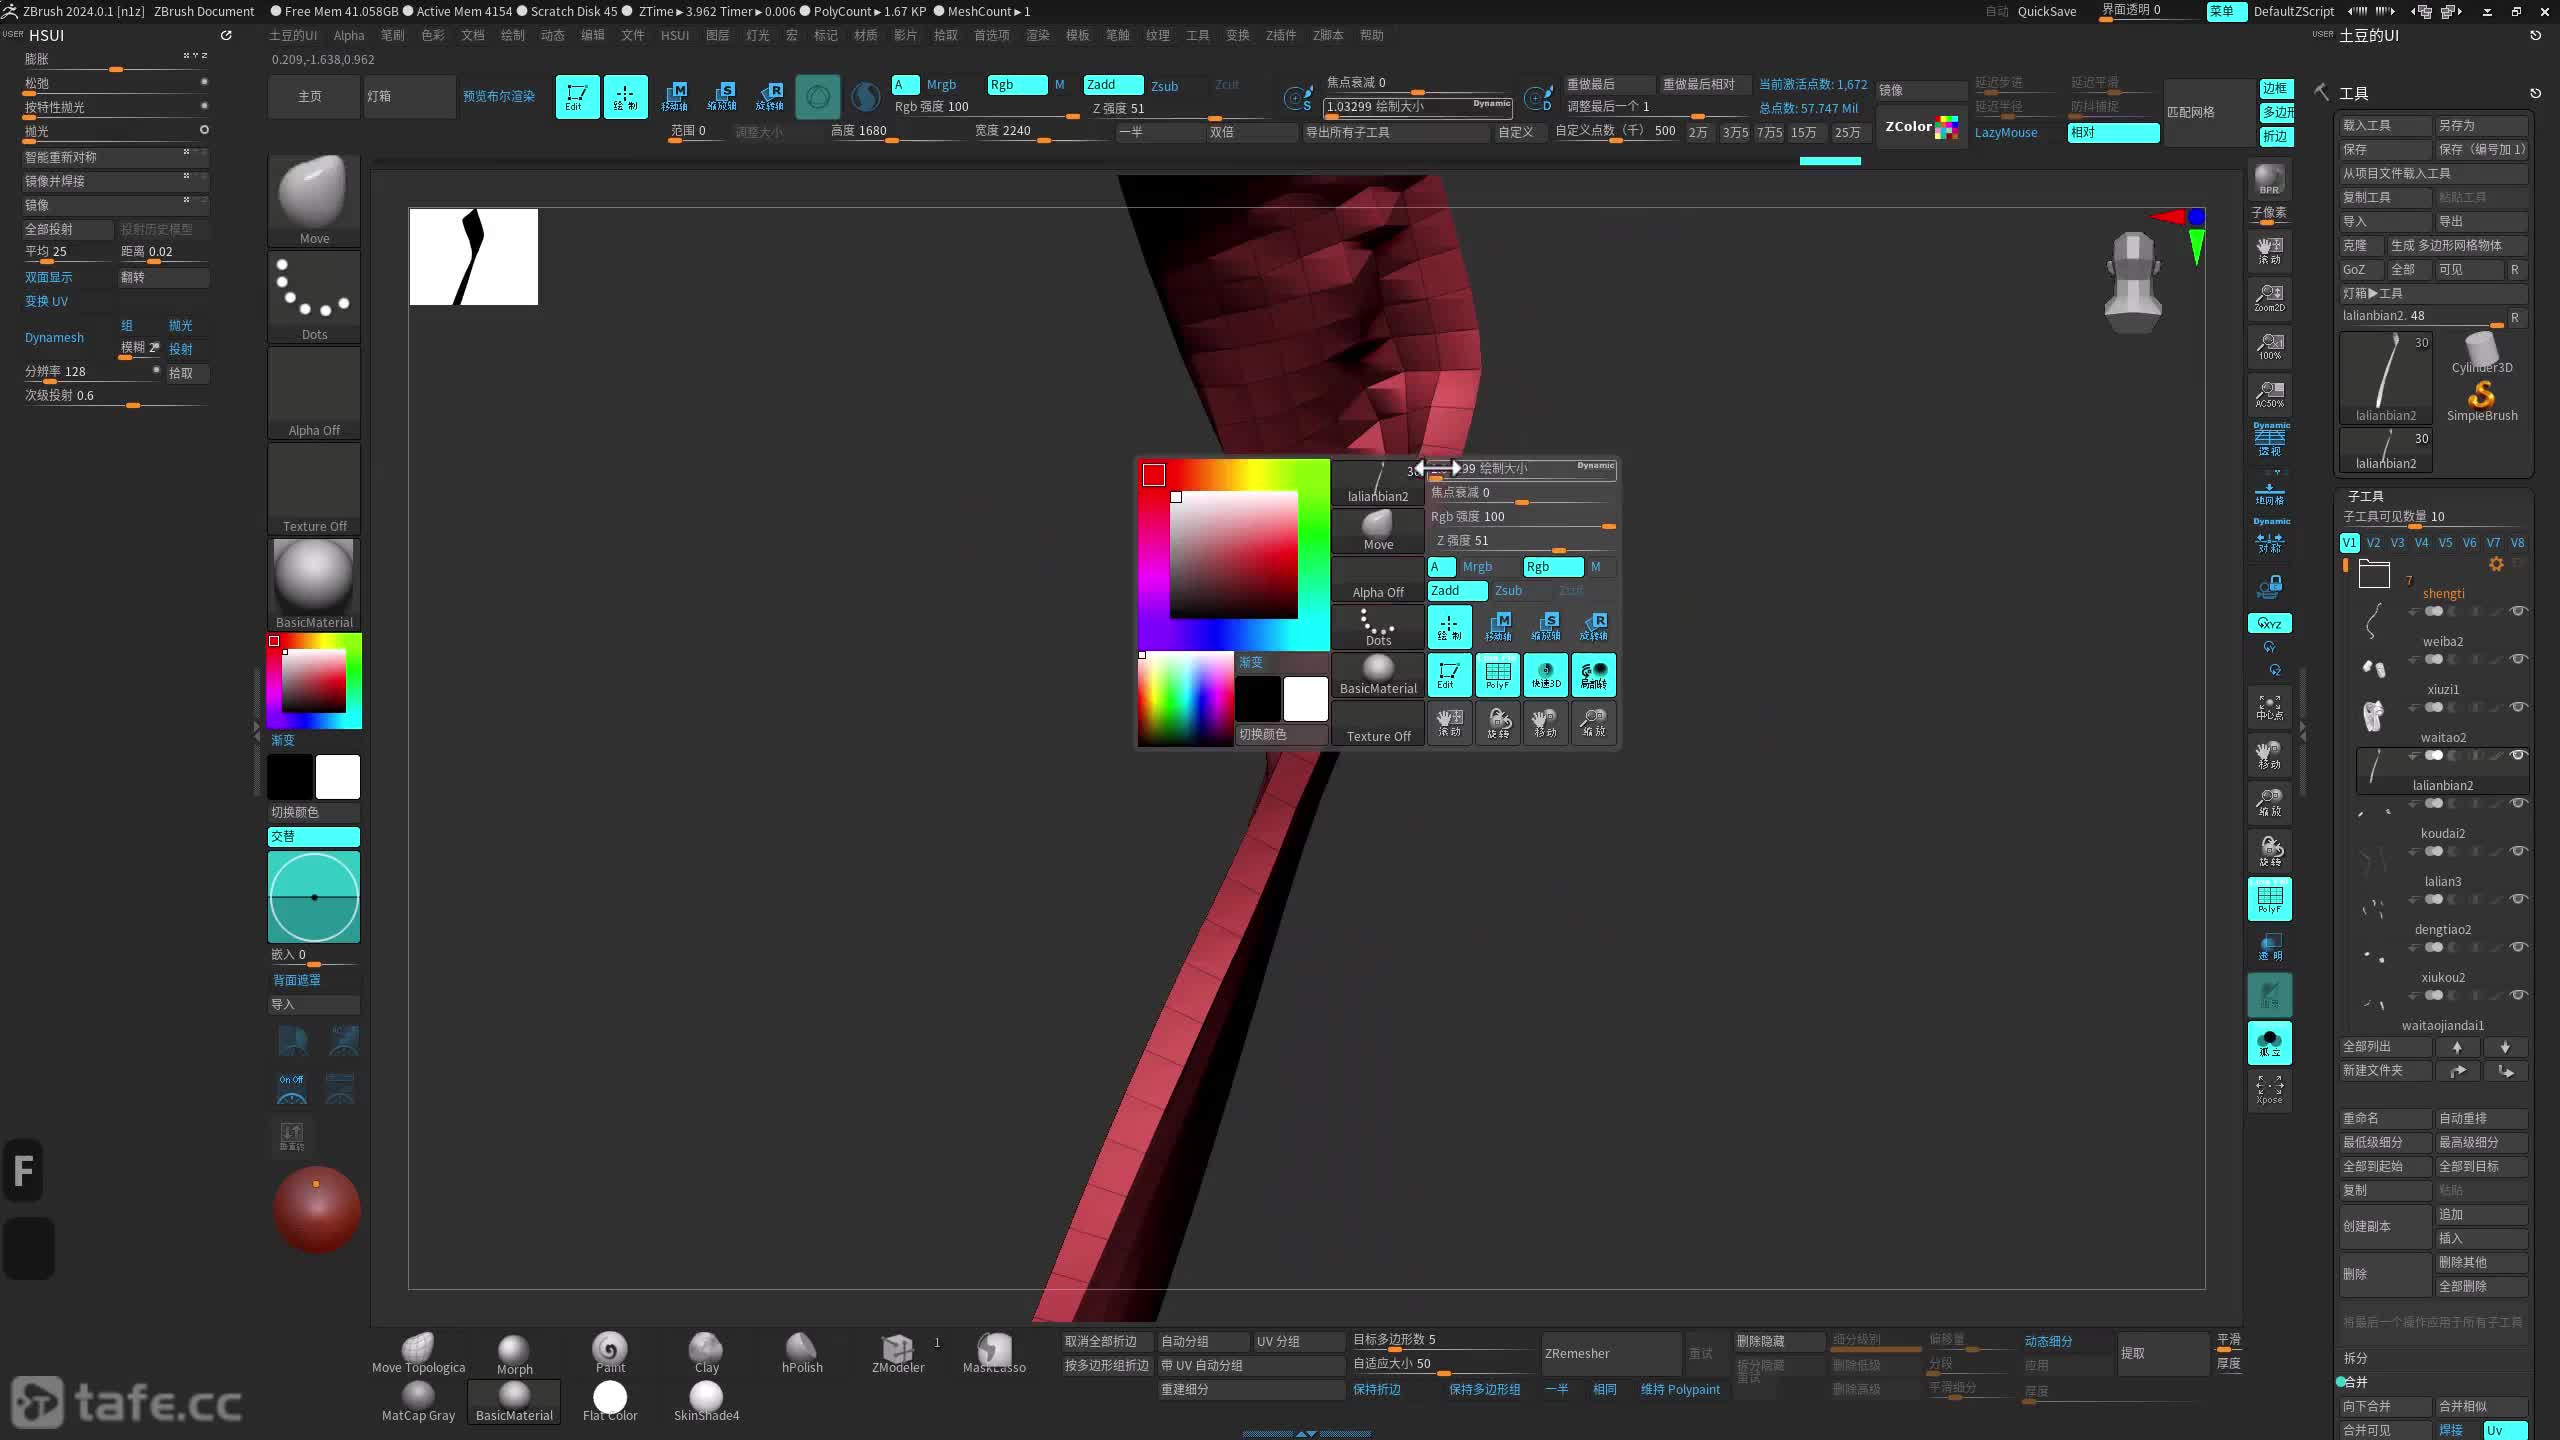Toggle Zsub in the top toolbar
This screenshot has height=1440, width=2560.
click(x=1164, y=86)
